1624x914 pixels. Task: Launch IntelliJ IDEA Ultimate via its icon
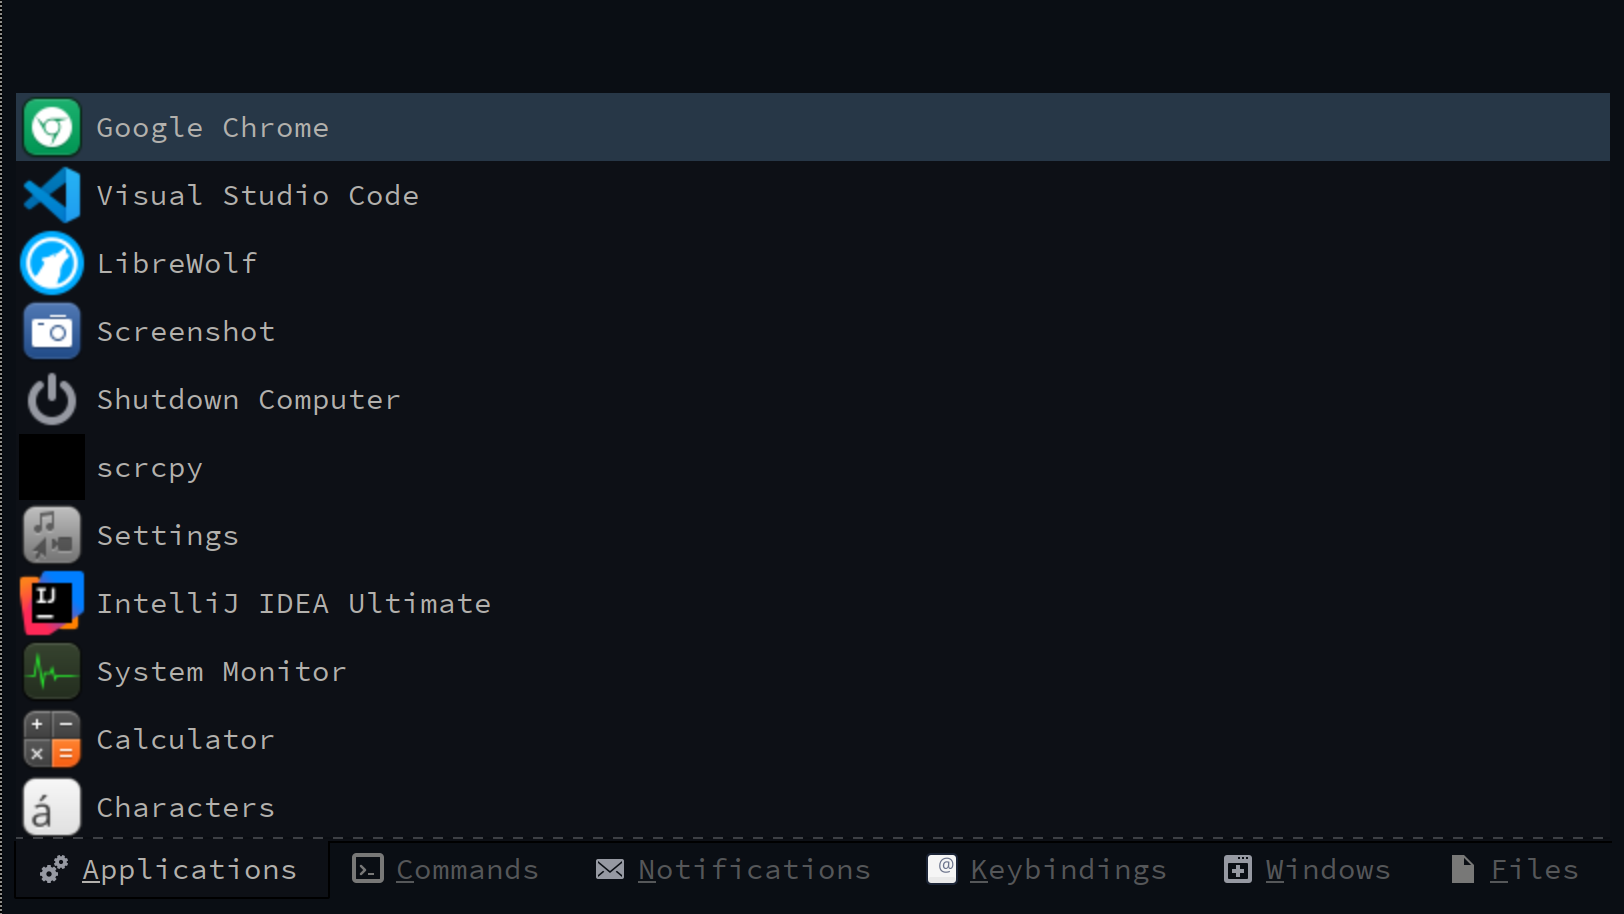click(x=52, y=603)
